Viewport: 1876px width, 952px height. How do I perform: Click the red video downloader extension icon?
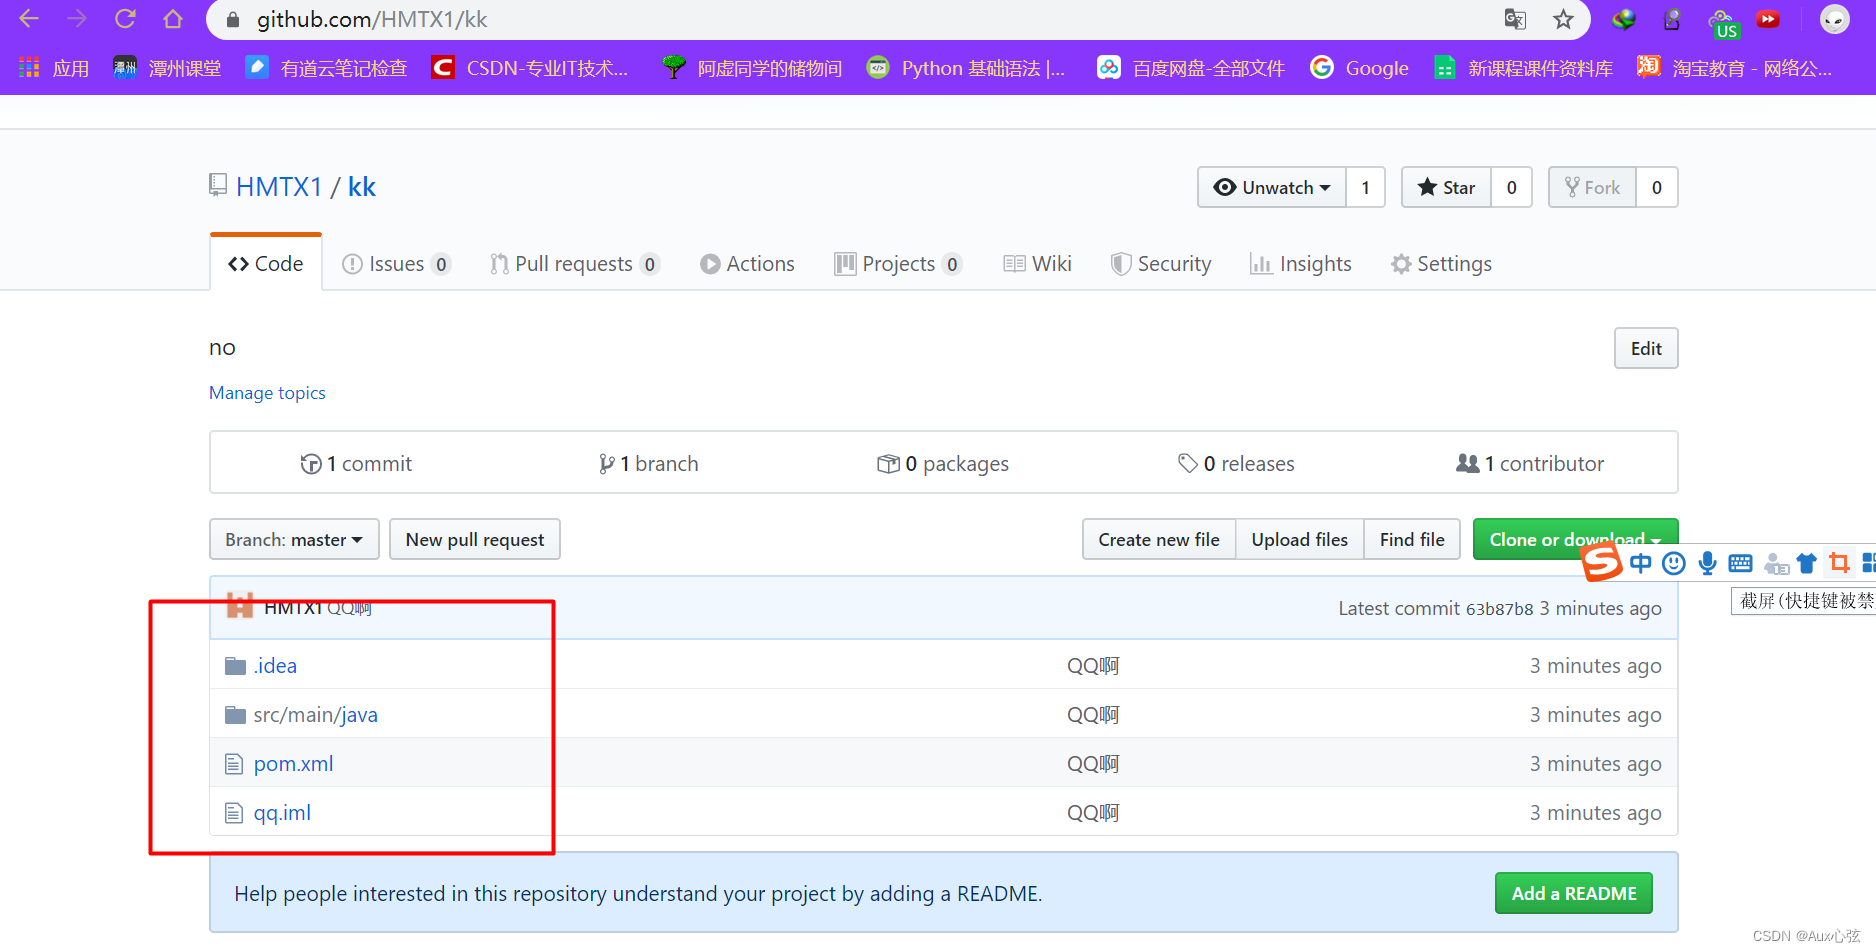click(1767, 19)
